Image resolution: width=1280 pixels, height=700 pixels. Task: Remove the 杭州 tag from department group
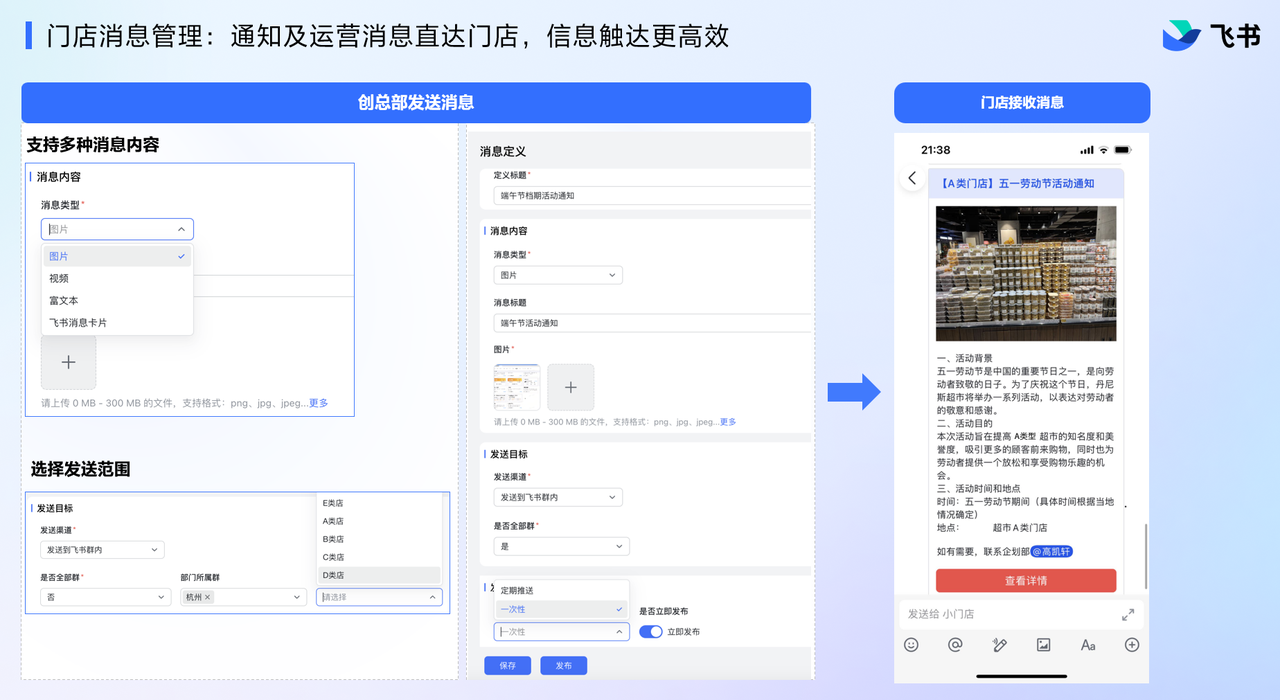[208, 597]
